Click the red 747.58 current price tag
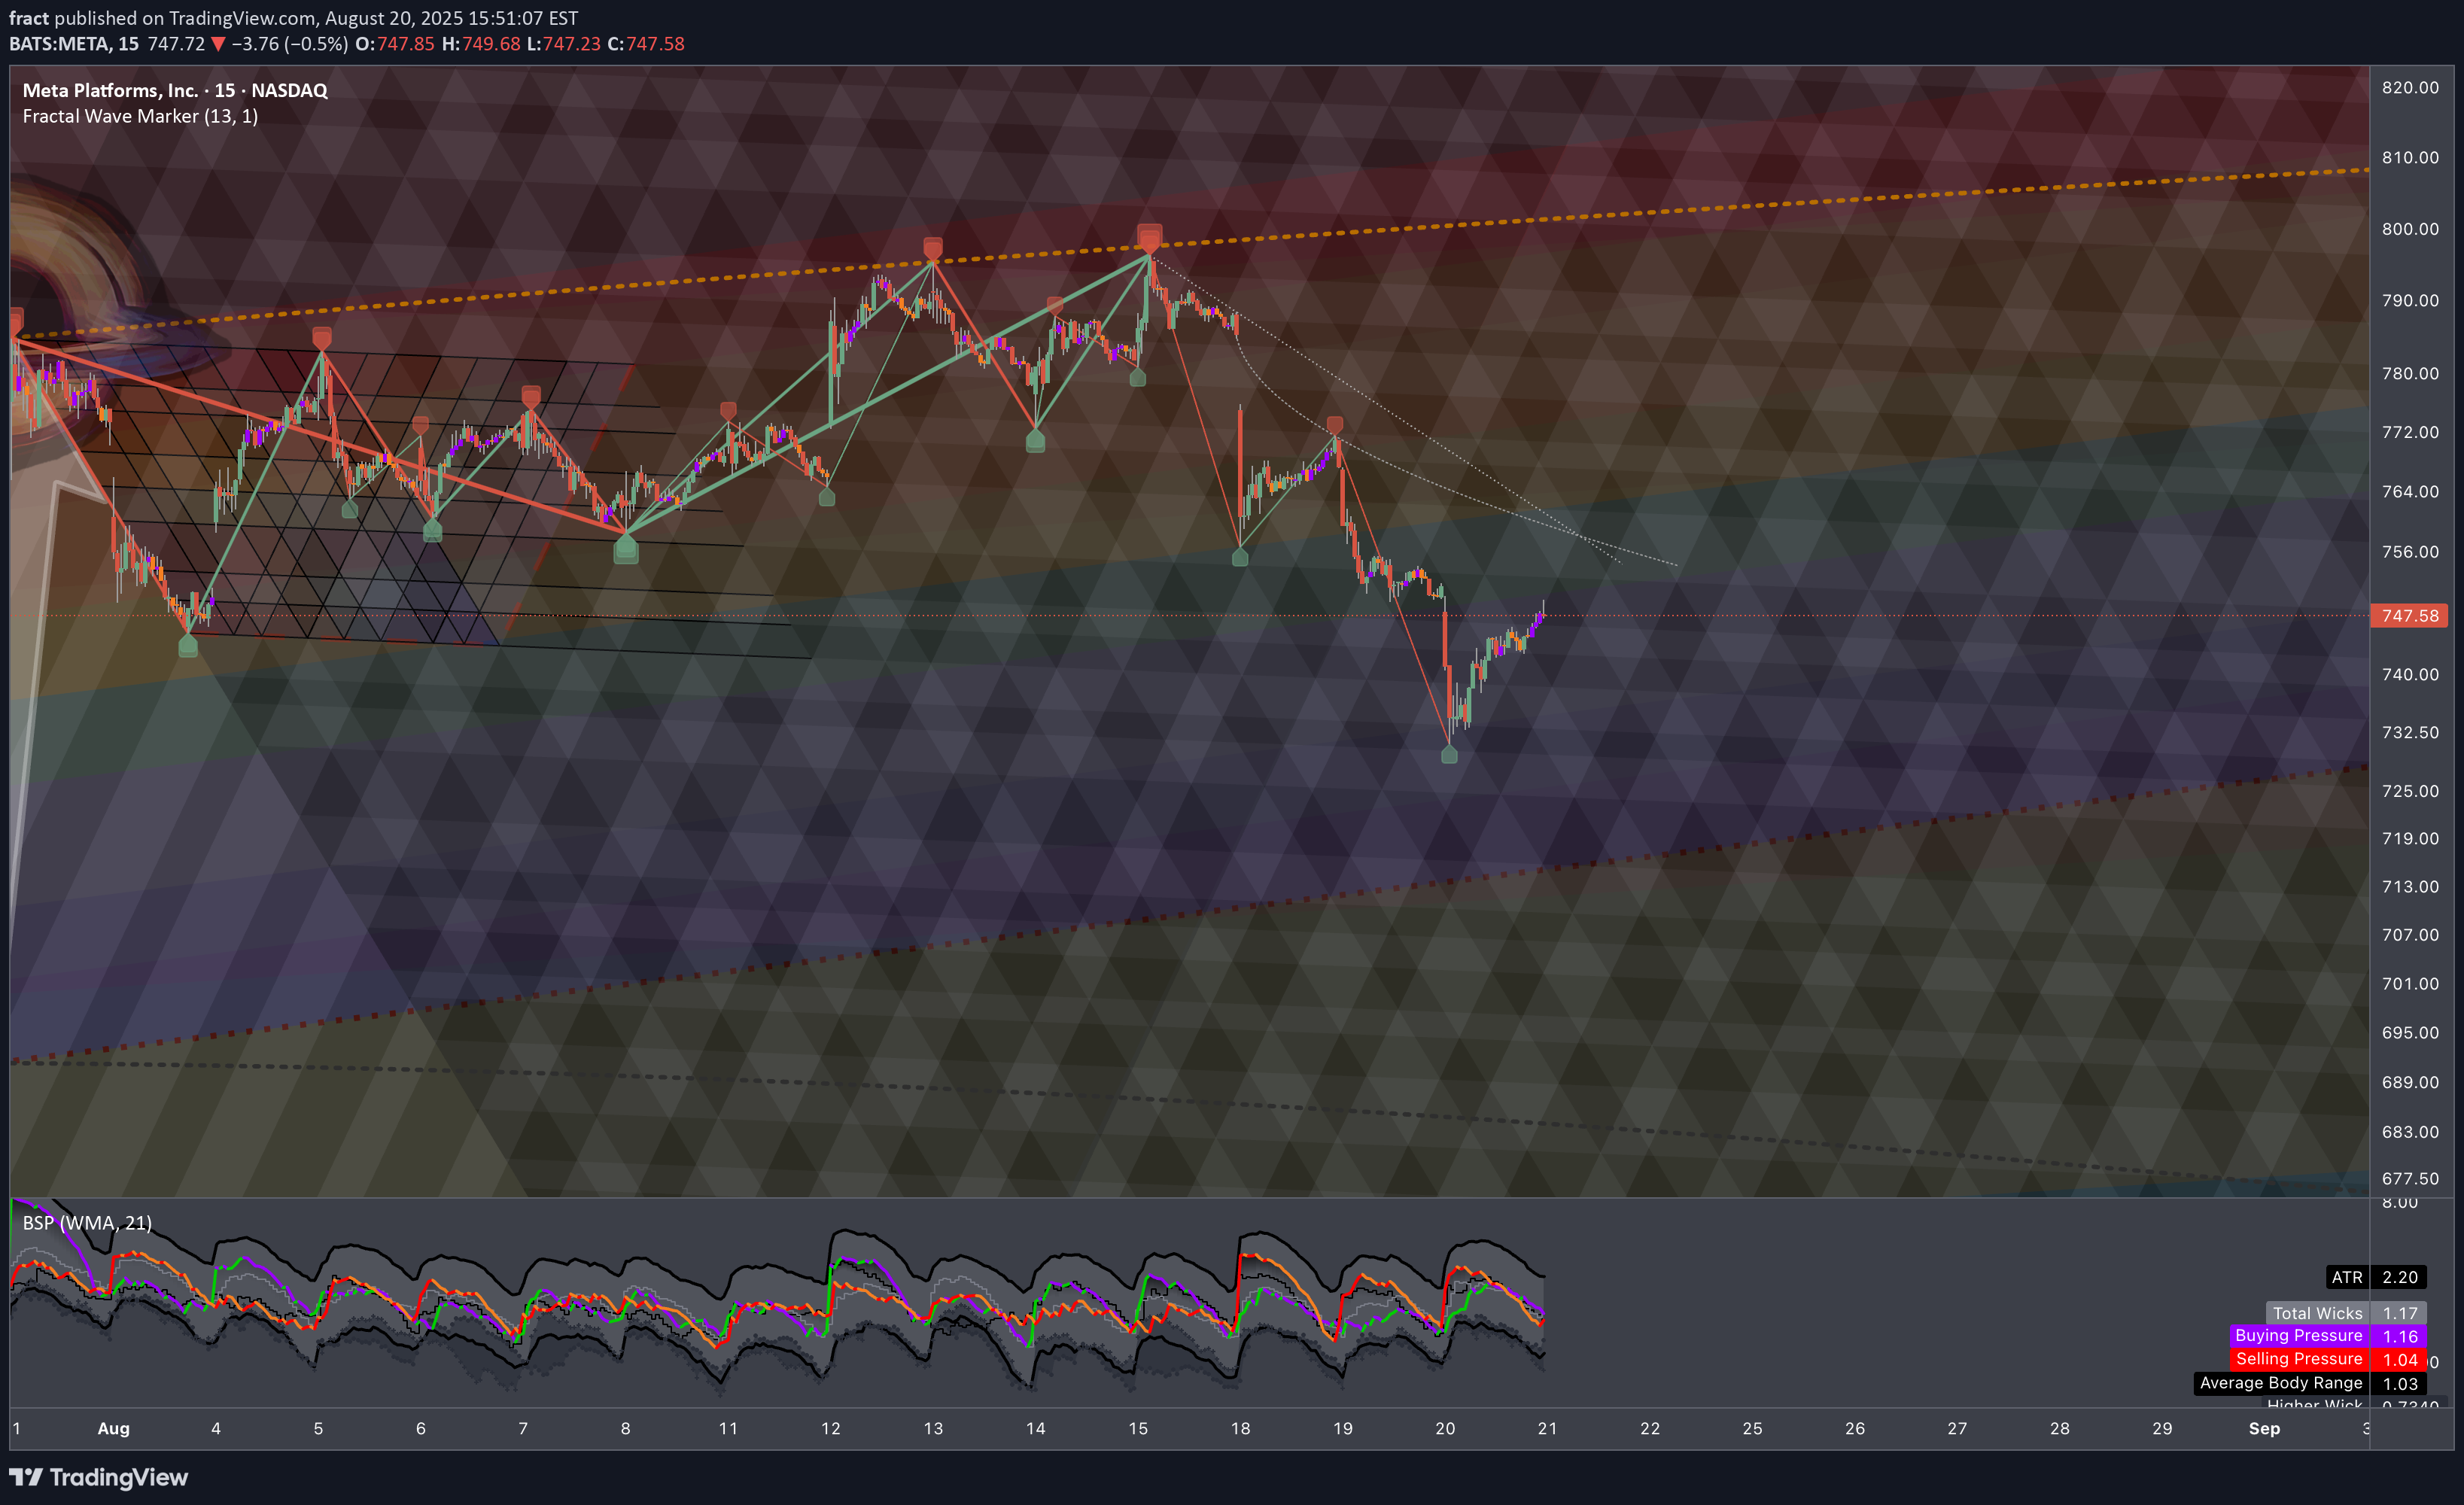This screenshot has height=1505, width=2464. click(x=2409, y=616)
